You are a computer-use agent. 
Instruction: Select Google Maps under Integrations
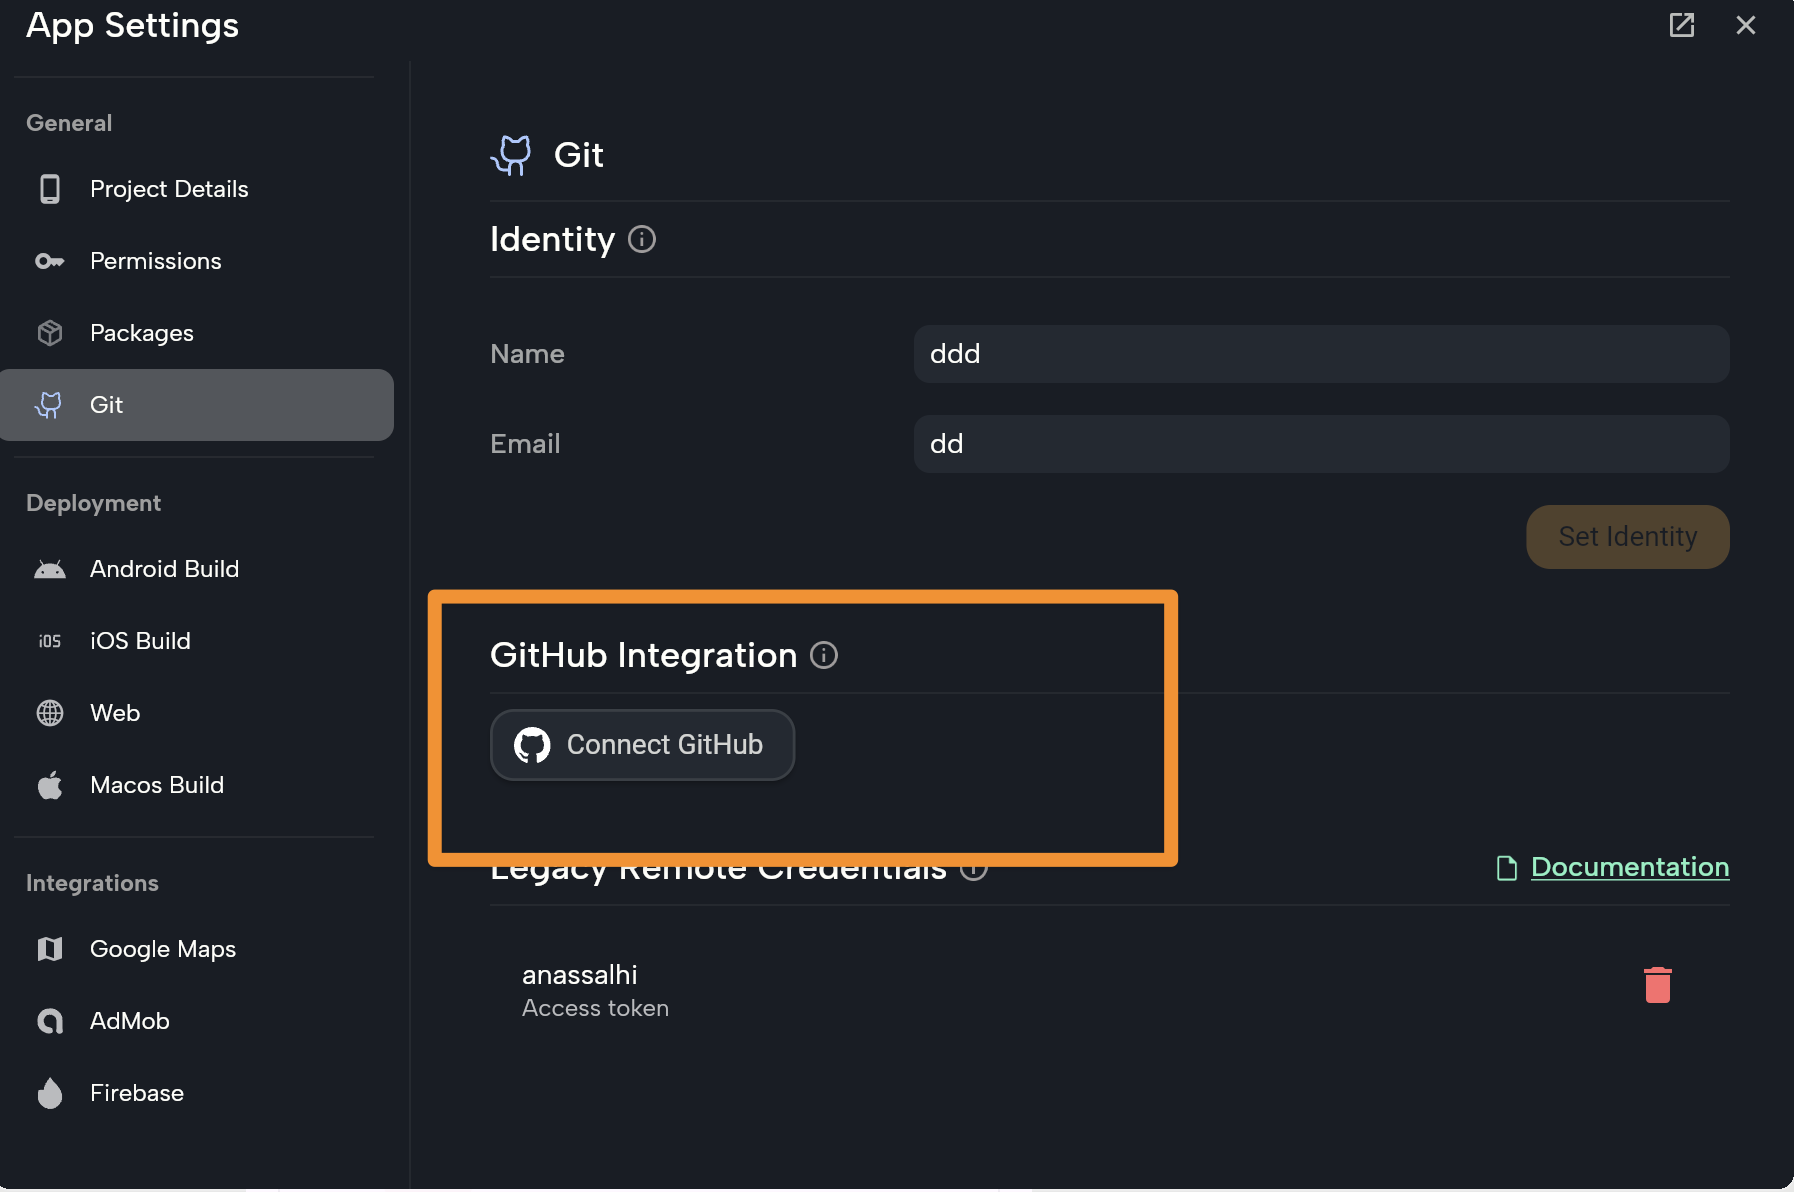(163, 949)
